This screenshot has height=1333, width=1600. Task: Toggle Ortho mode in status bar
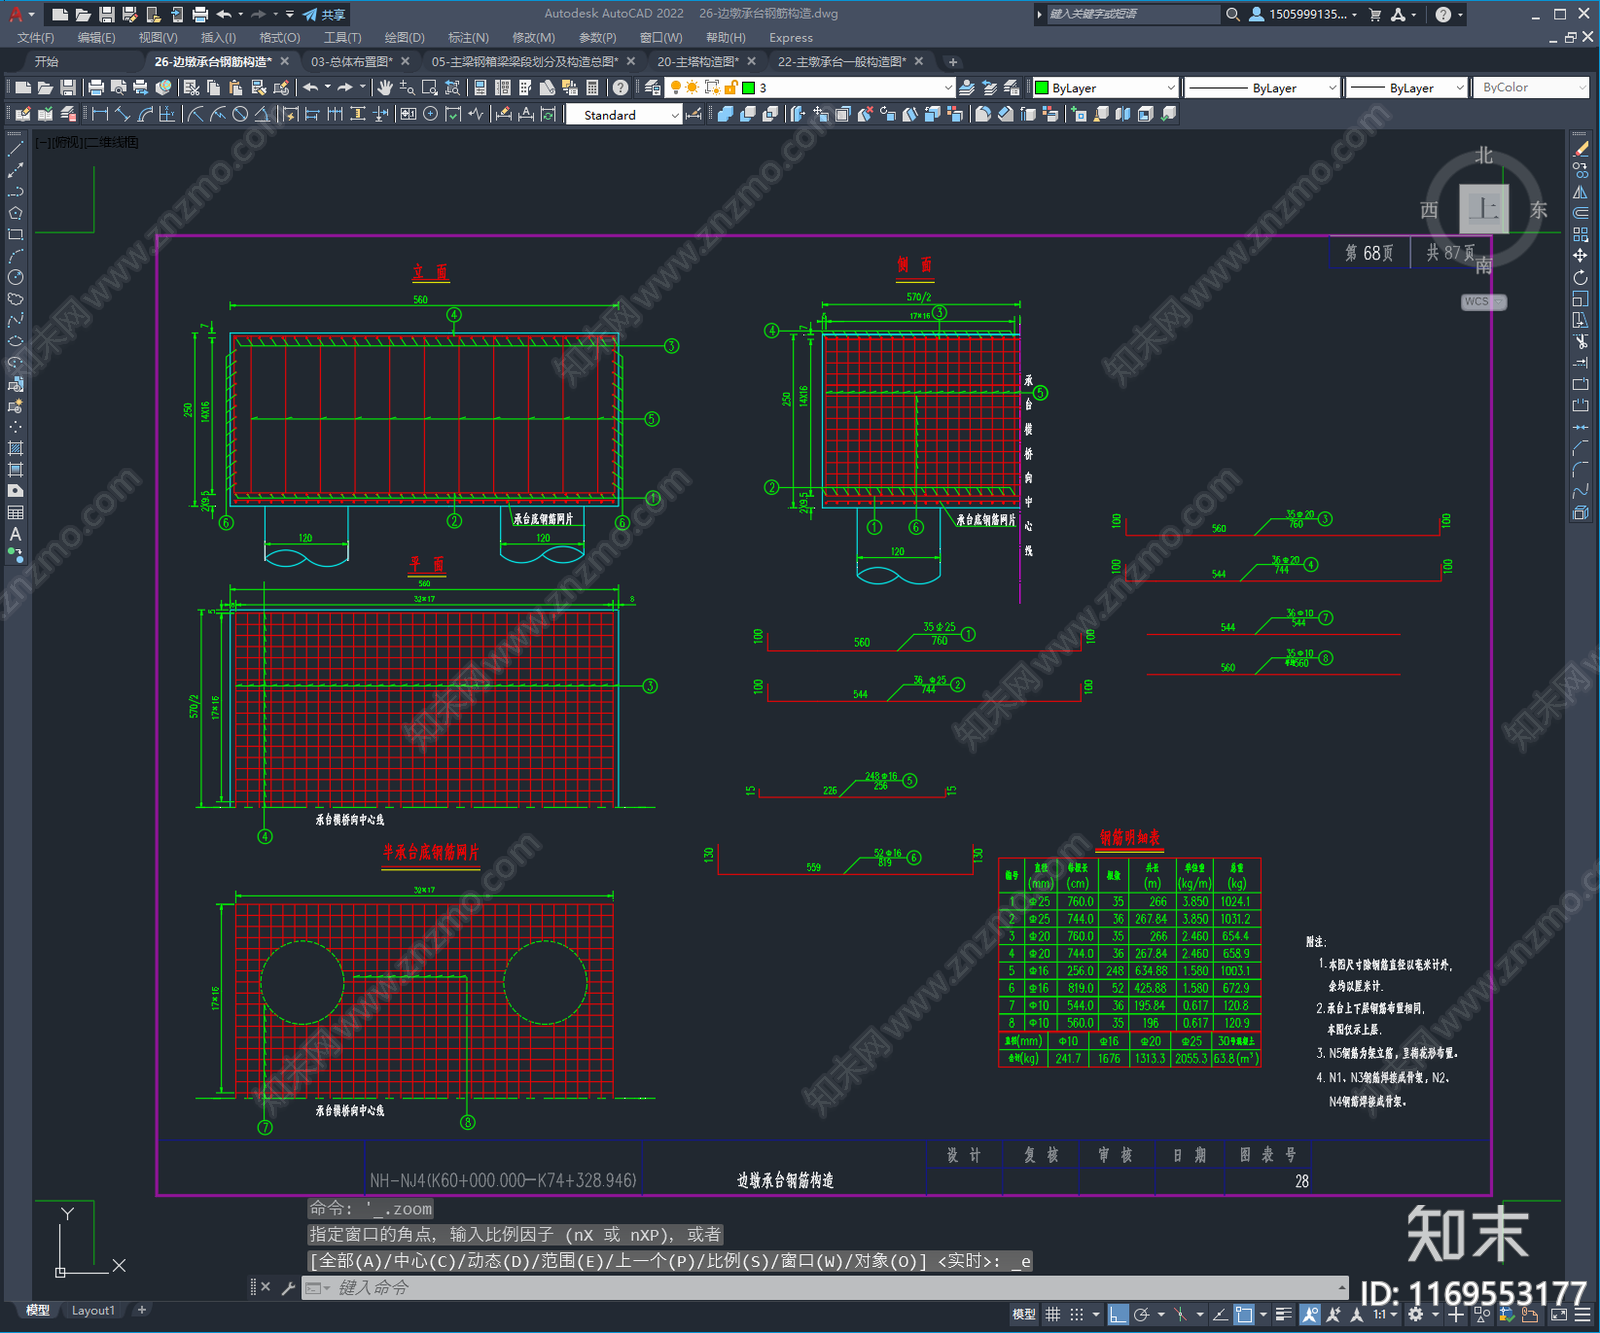click(x=1118, y=1314)
